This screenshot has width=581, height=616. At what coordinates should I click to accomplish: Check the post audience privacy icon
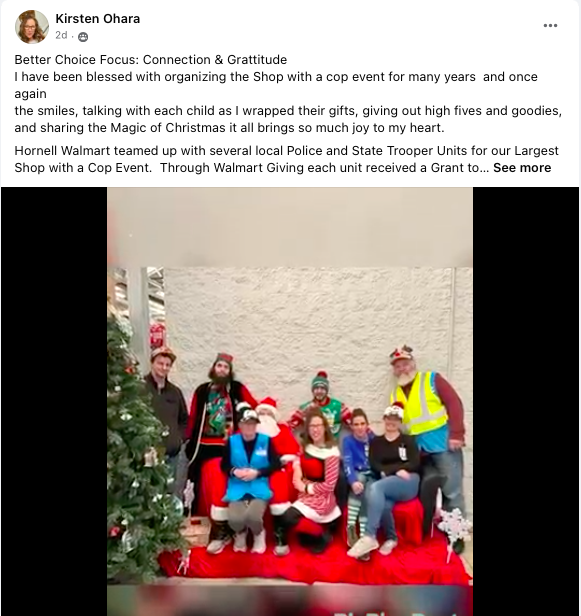tap(83, 37)
